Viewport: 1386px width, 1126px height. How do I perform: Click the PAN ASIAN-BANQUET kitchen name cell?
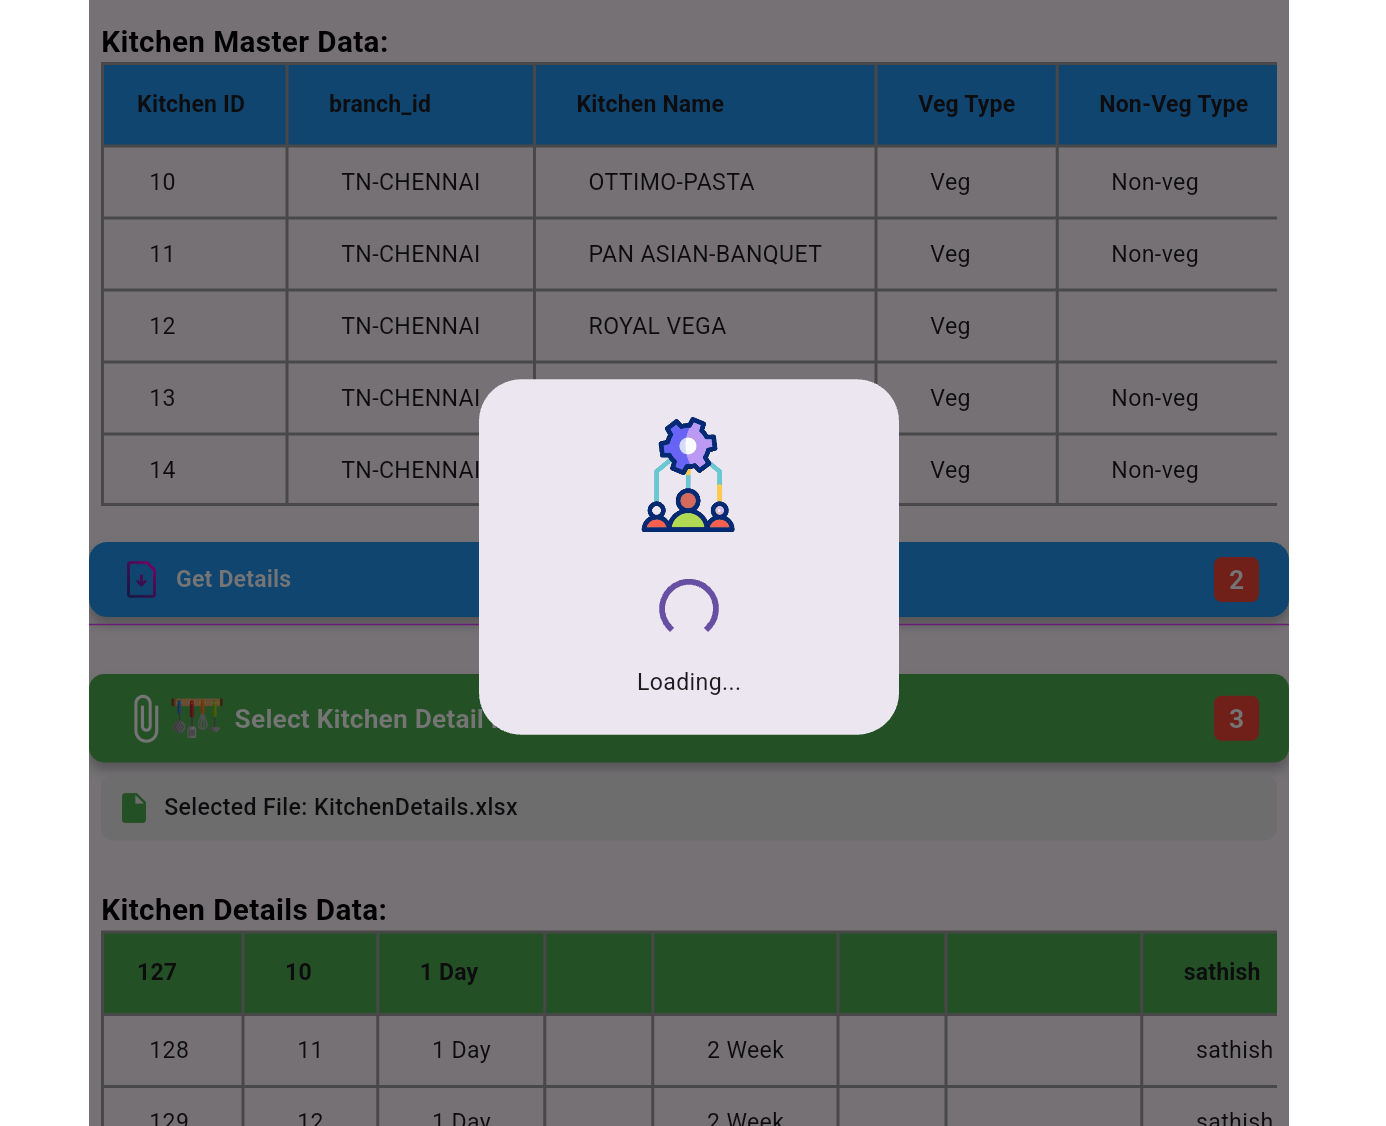(x=705, y=254)
